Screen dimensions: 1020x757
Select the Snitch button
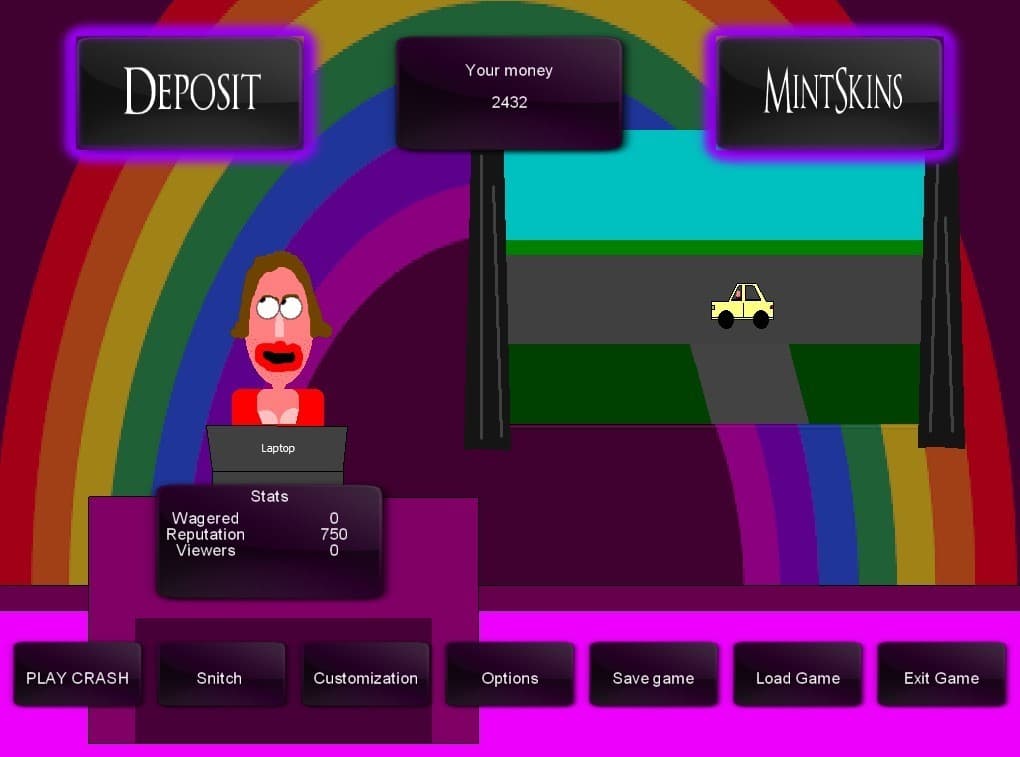[221, 674]
